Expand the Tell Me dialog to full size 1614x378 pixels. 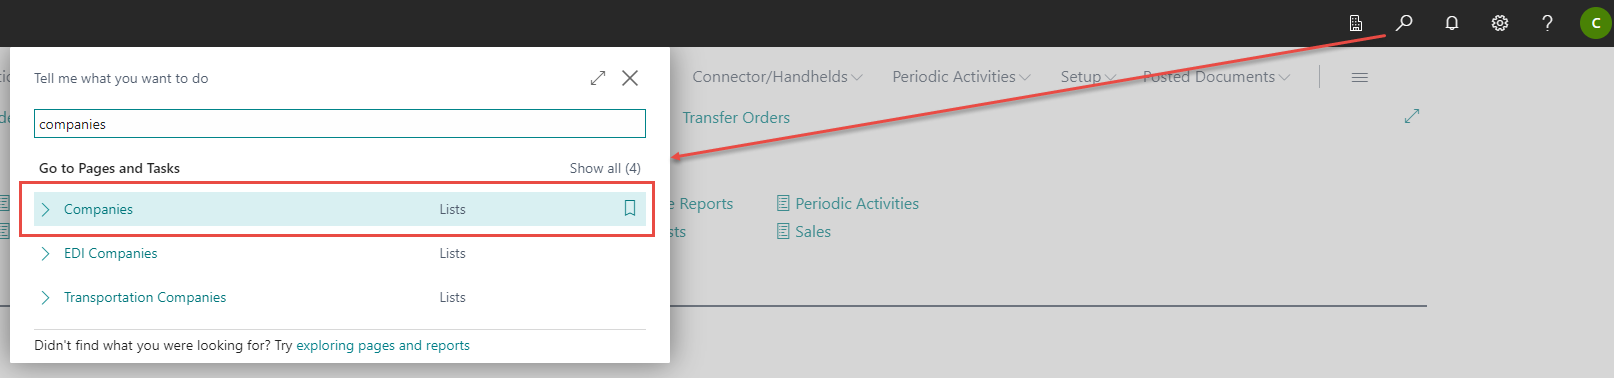pyautogui.click(x=598, y=78)
